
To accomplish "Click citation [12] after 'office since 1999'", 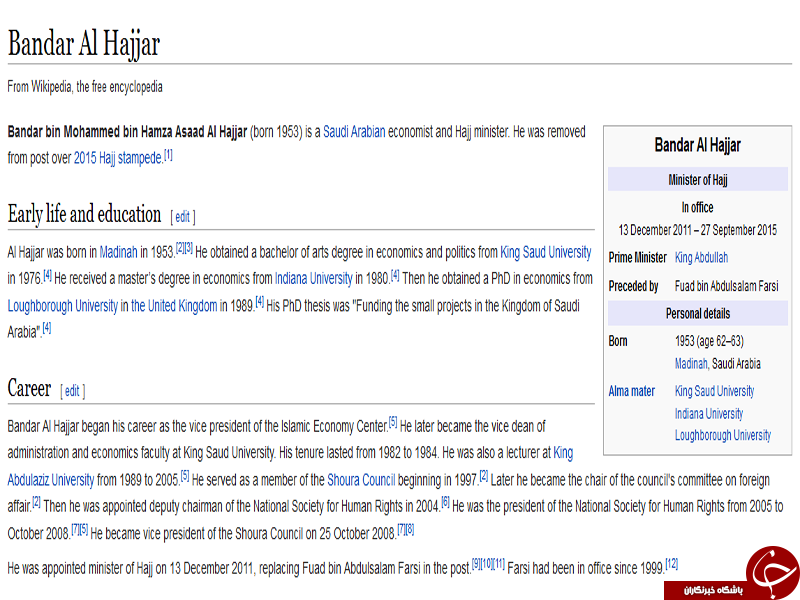I will pyautogui.click(x=672, y=564).
